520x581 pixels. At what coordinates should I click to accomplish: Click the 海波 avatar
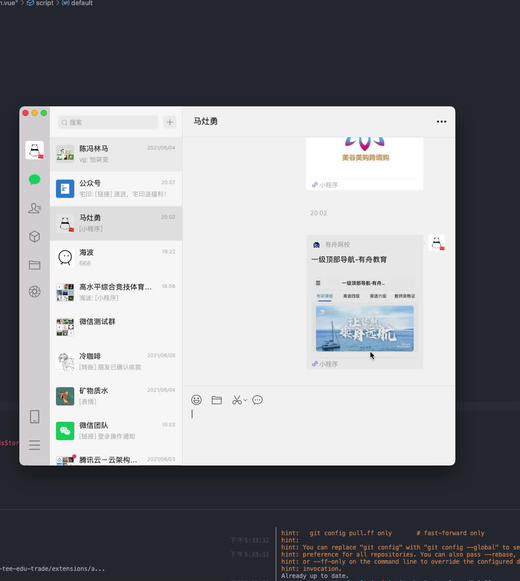(65, 258)
